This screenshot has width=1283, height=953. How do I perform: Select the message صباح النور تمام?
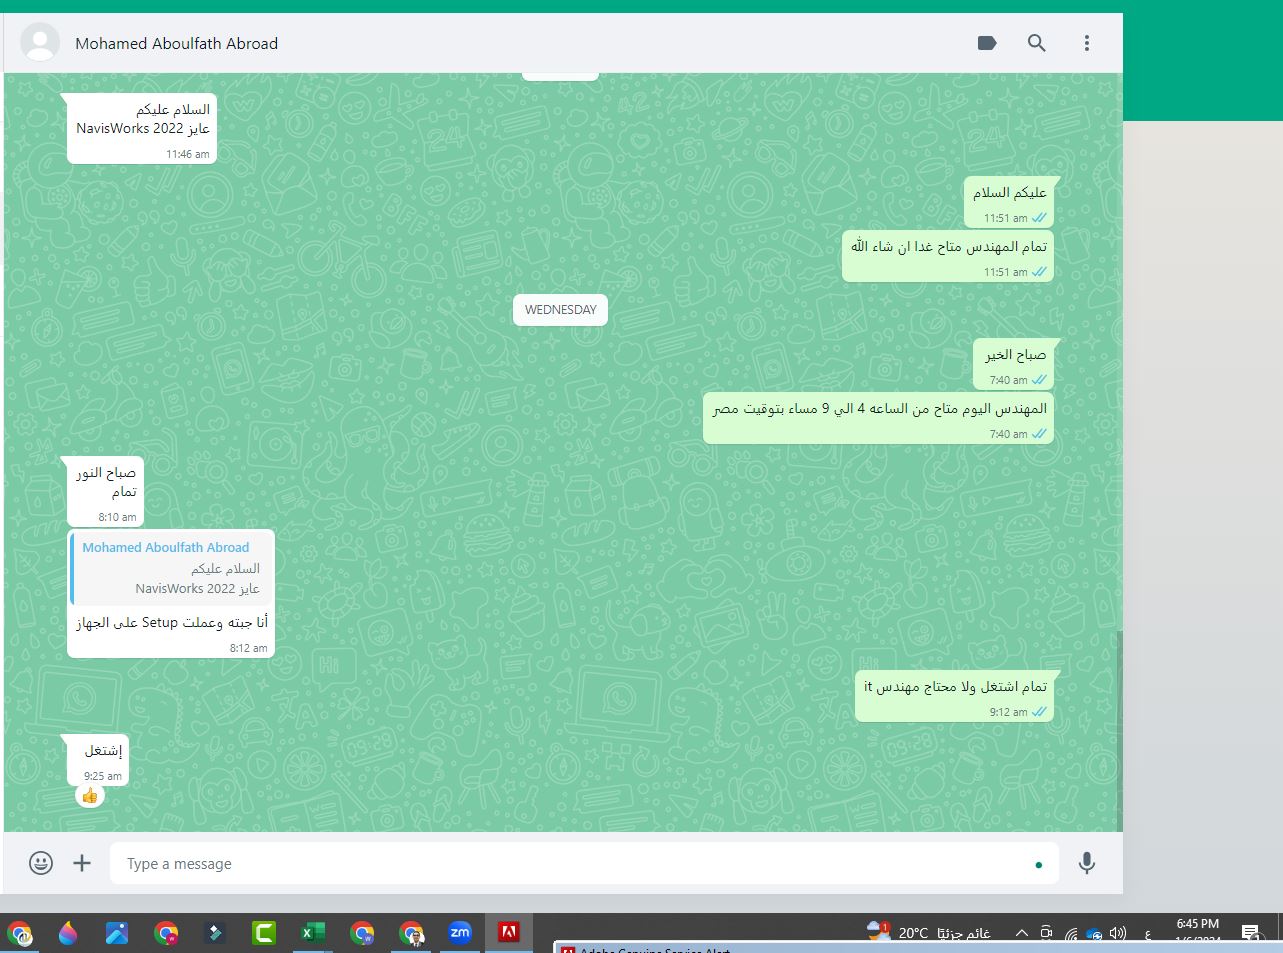(105, 492)
